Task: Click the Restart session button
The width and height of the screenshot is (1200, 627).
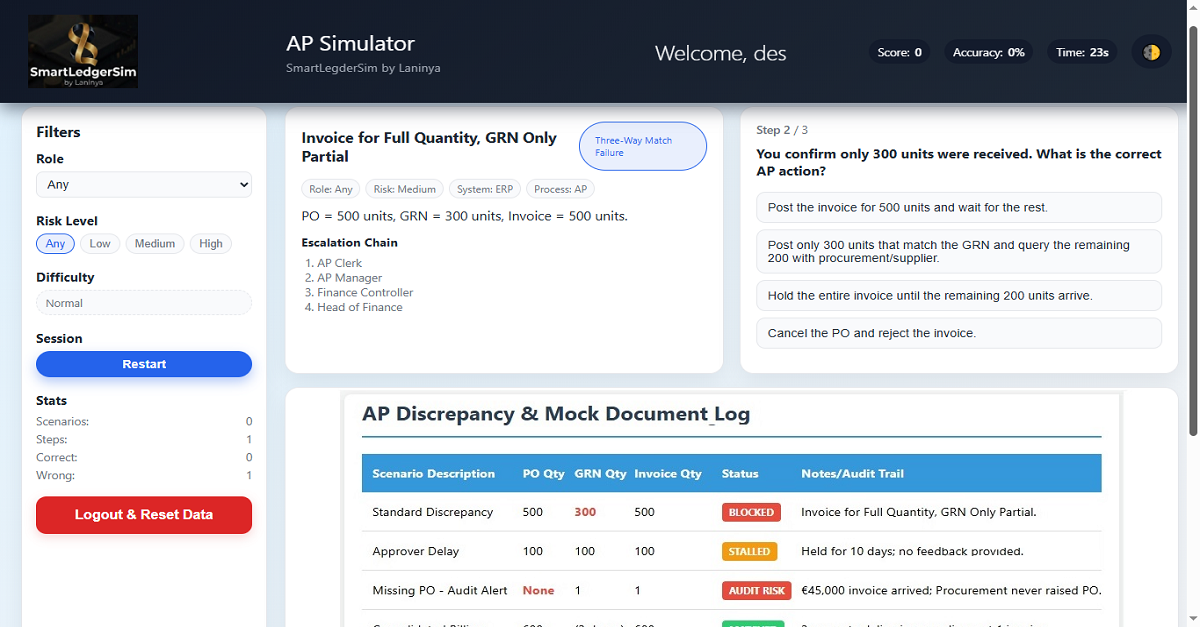Action: point(144,364)
